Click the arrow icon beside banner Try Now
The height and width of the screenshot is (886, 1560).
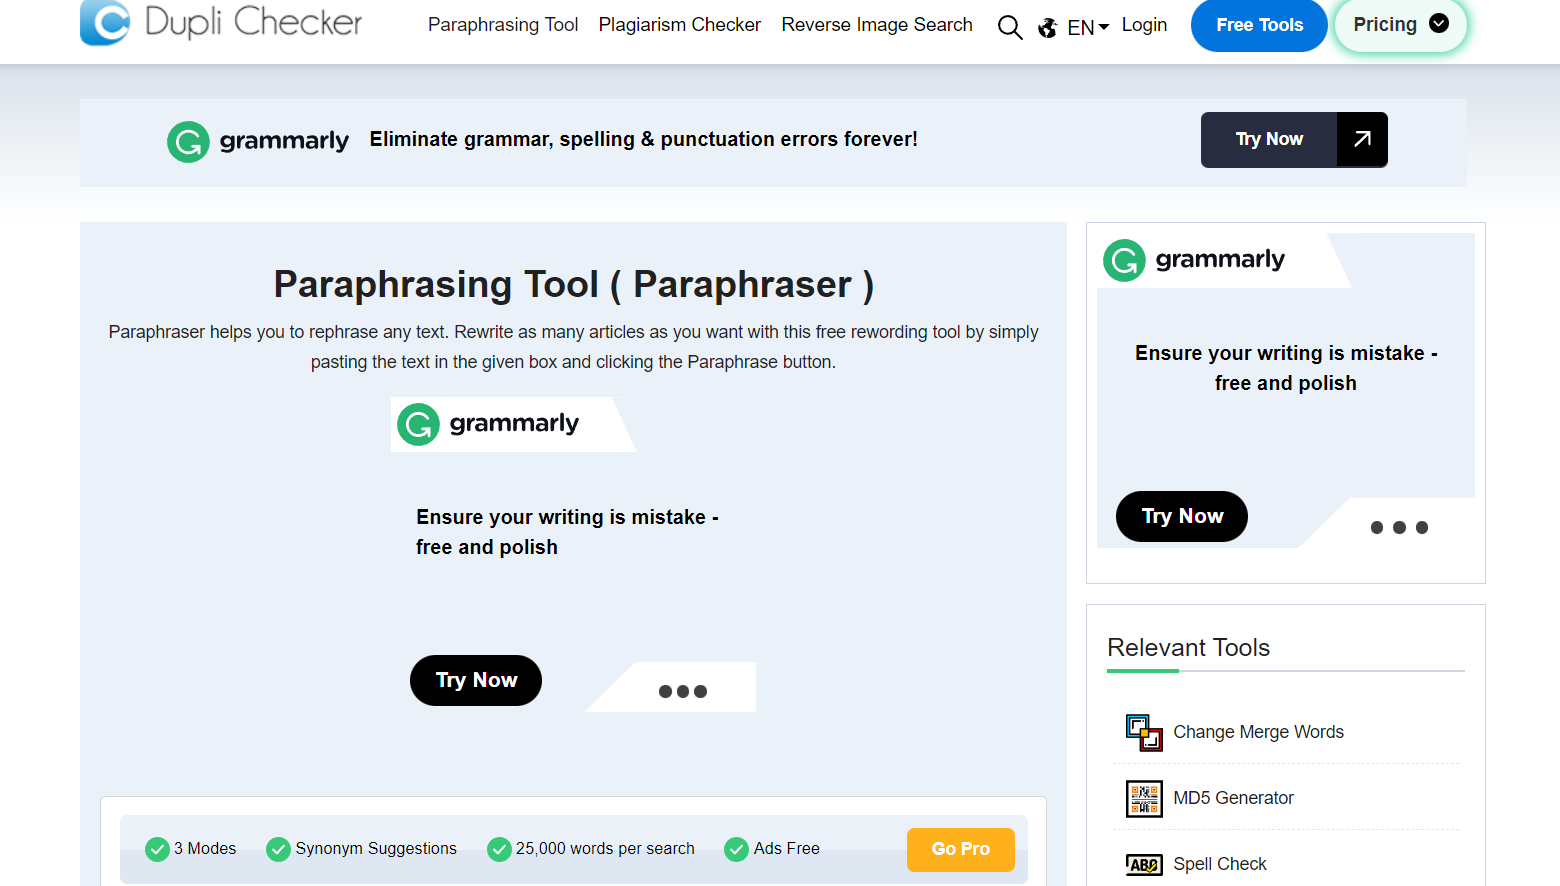point(1362,139)
